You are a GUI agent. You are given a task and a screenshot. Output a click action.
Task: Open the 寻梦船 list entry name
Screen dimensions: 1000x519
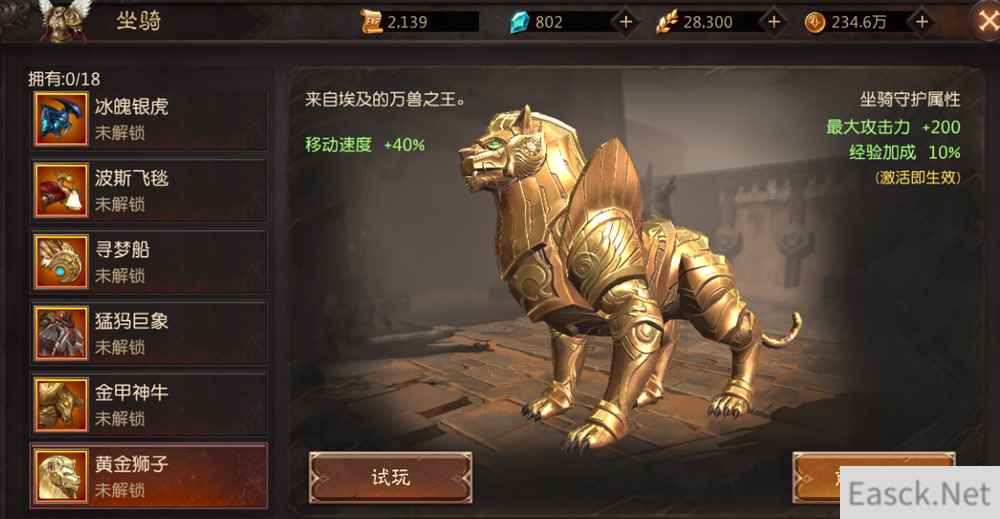coord(122,249)
